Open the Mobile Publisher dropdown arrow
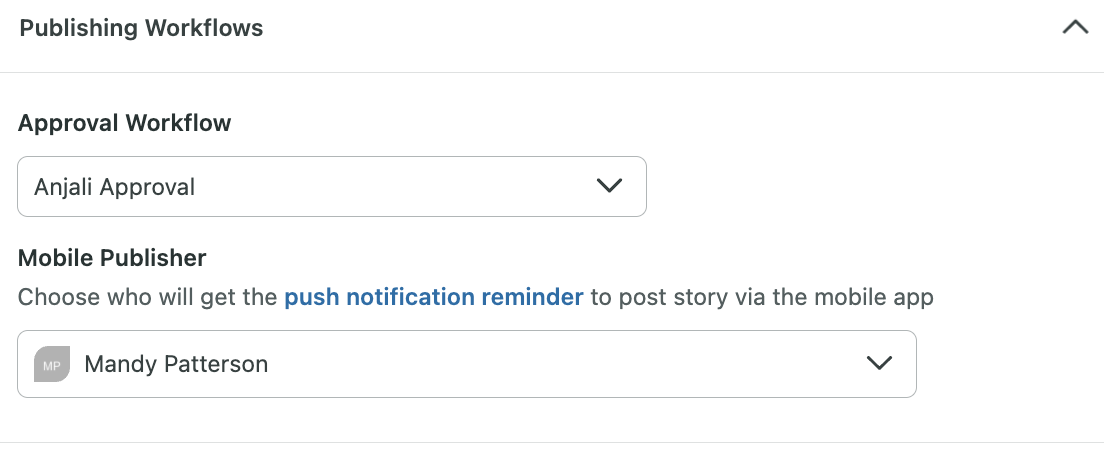Screen dimensions: 1104x450 tap(879, 363)
